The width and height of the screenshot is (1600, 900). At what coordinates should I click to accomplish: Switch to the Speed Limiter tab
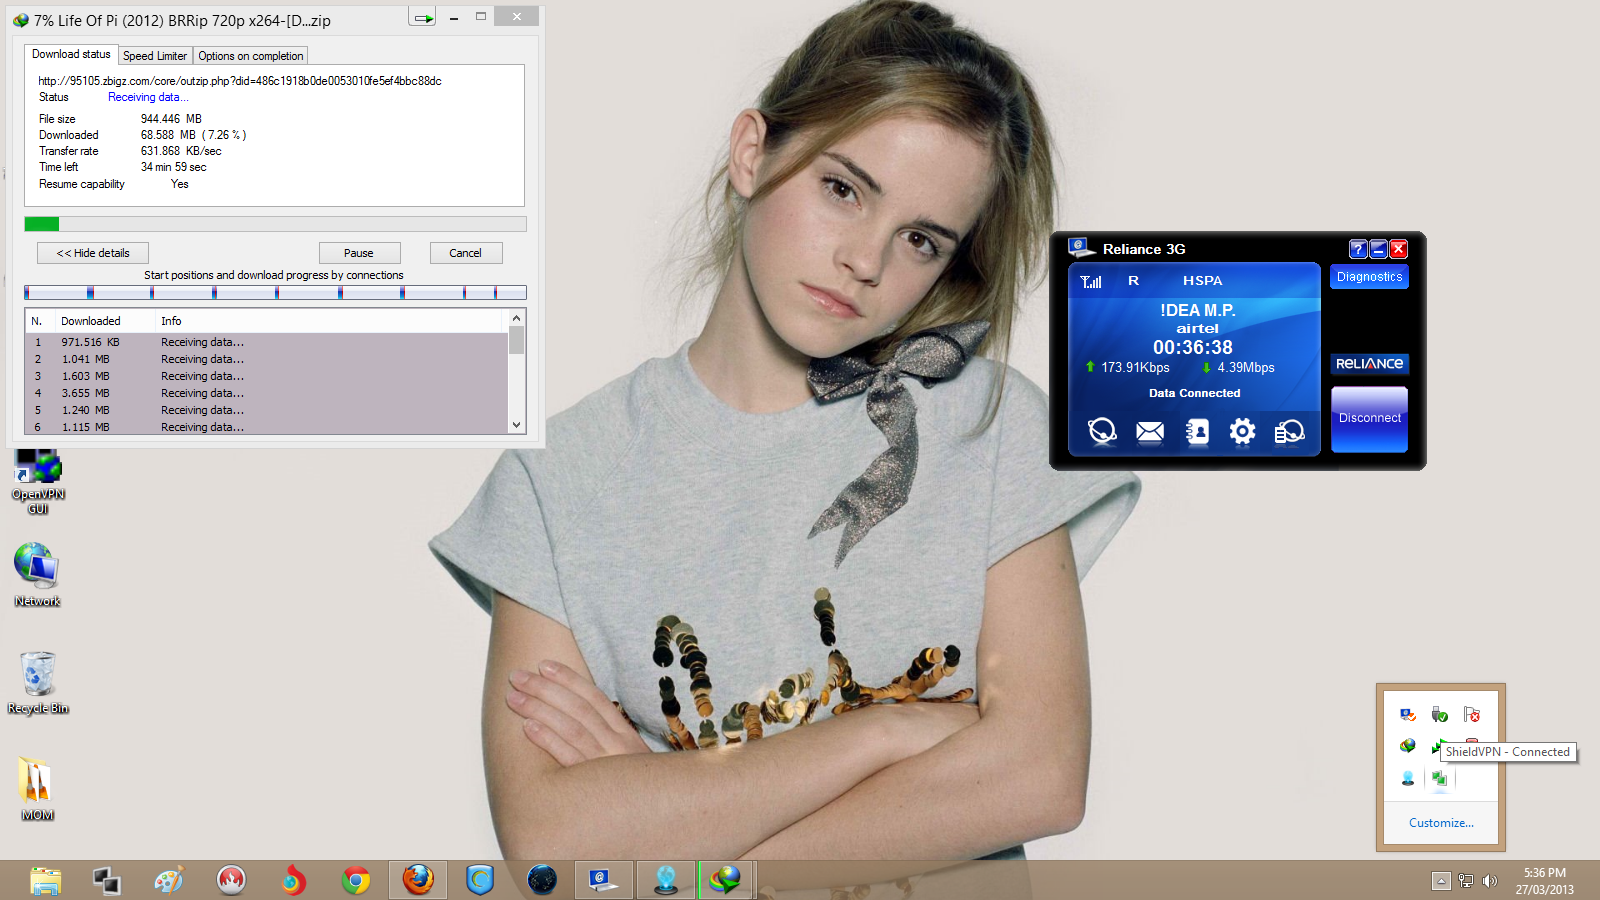155,56
